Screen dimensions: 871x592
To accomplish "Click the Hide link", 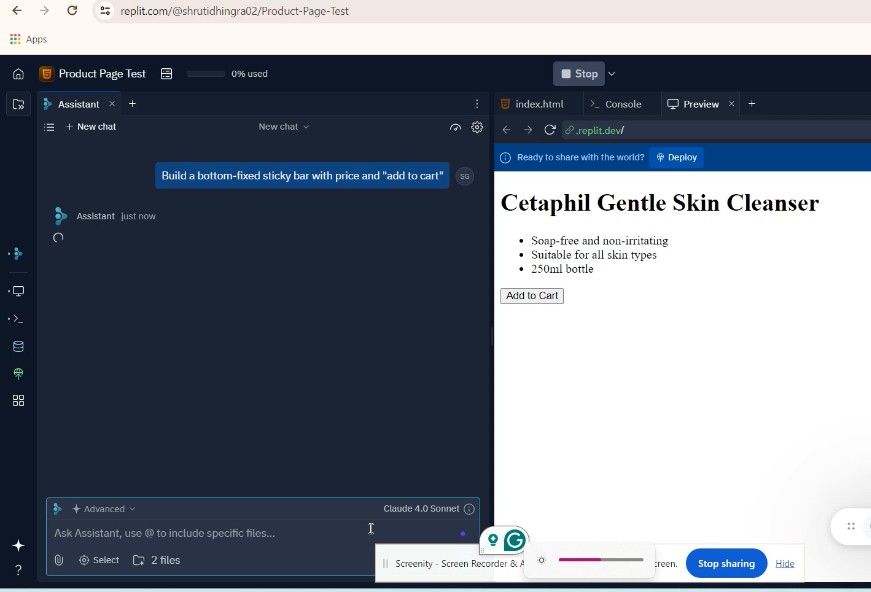I will pyautogui.click(x=784, y=563).
